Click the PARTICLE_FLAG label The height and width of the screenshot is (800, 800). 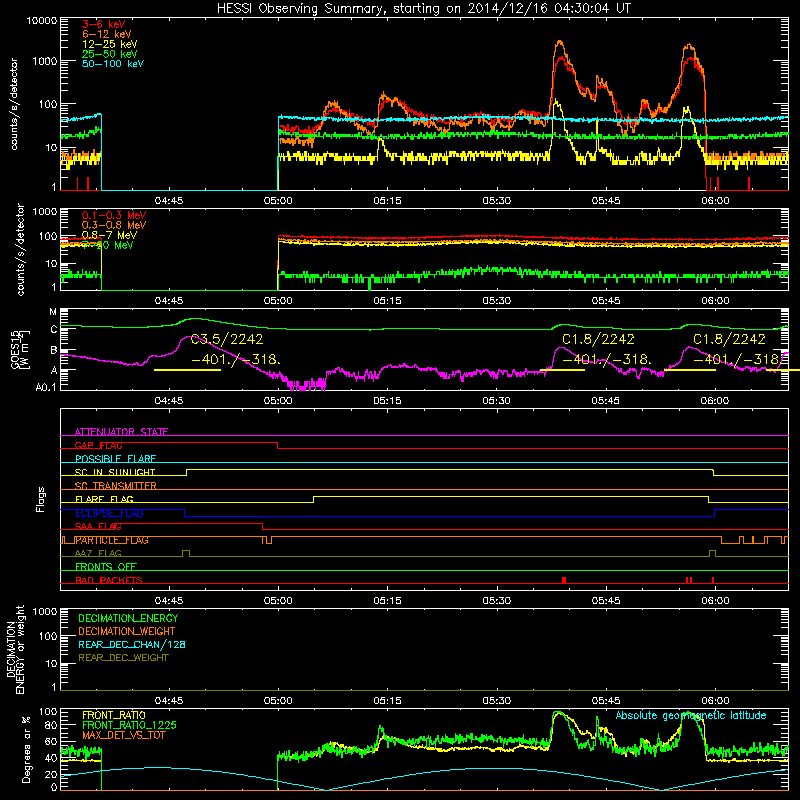112,540
